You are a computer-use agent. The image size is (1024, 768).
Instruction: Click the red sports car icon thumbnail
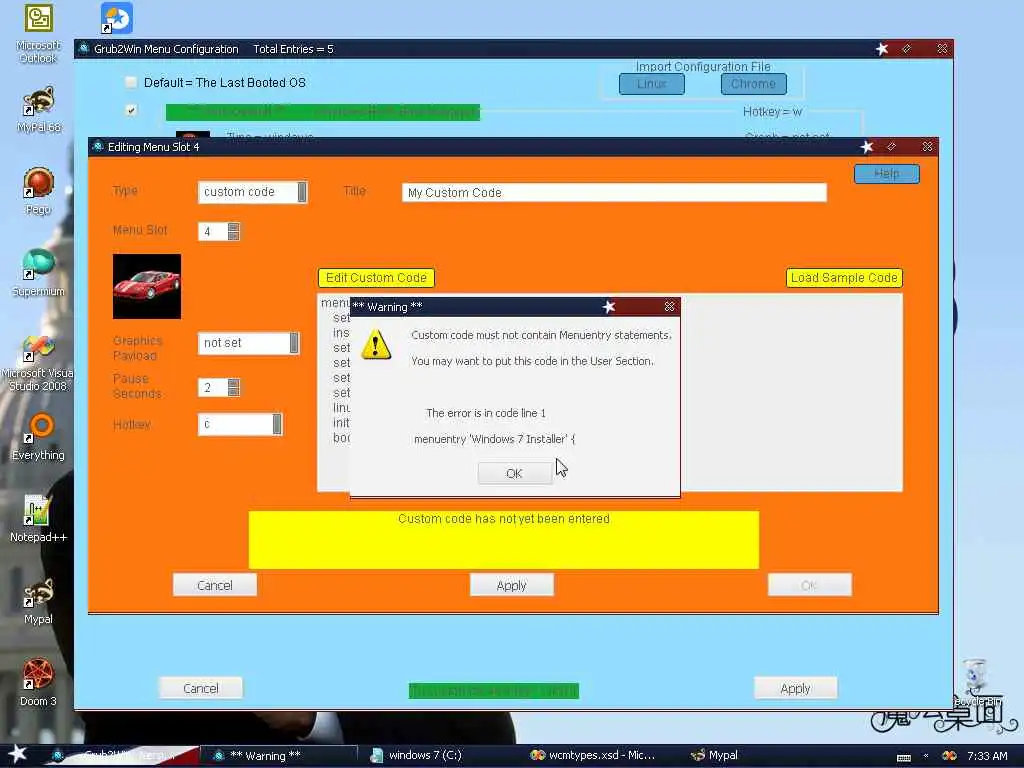(x=147, y=287)
